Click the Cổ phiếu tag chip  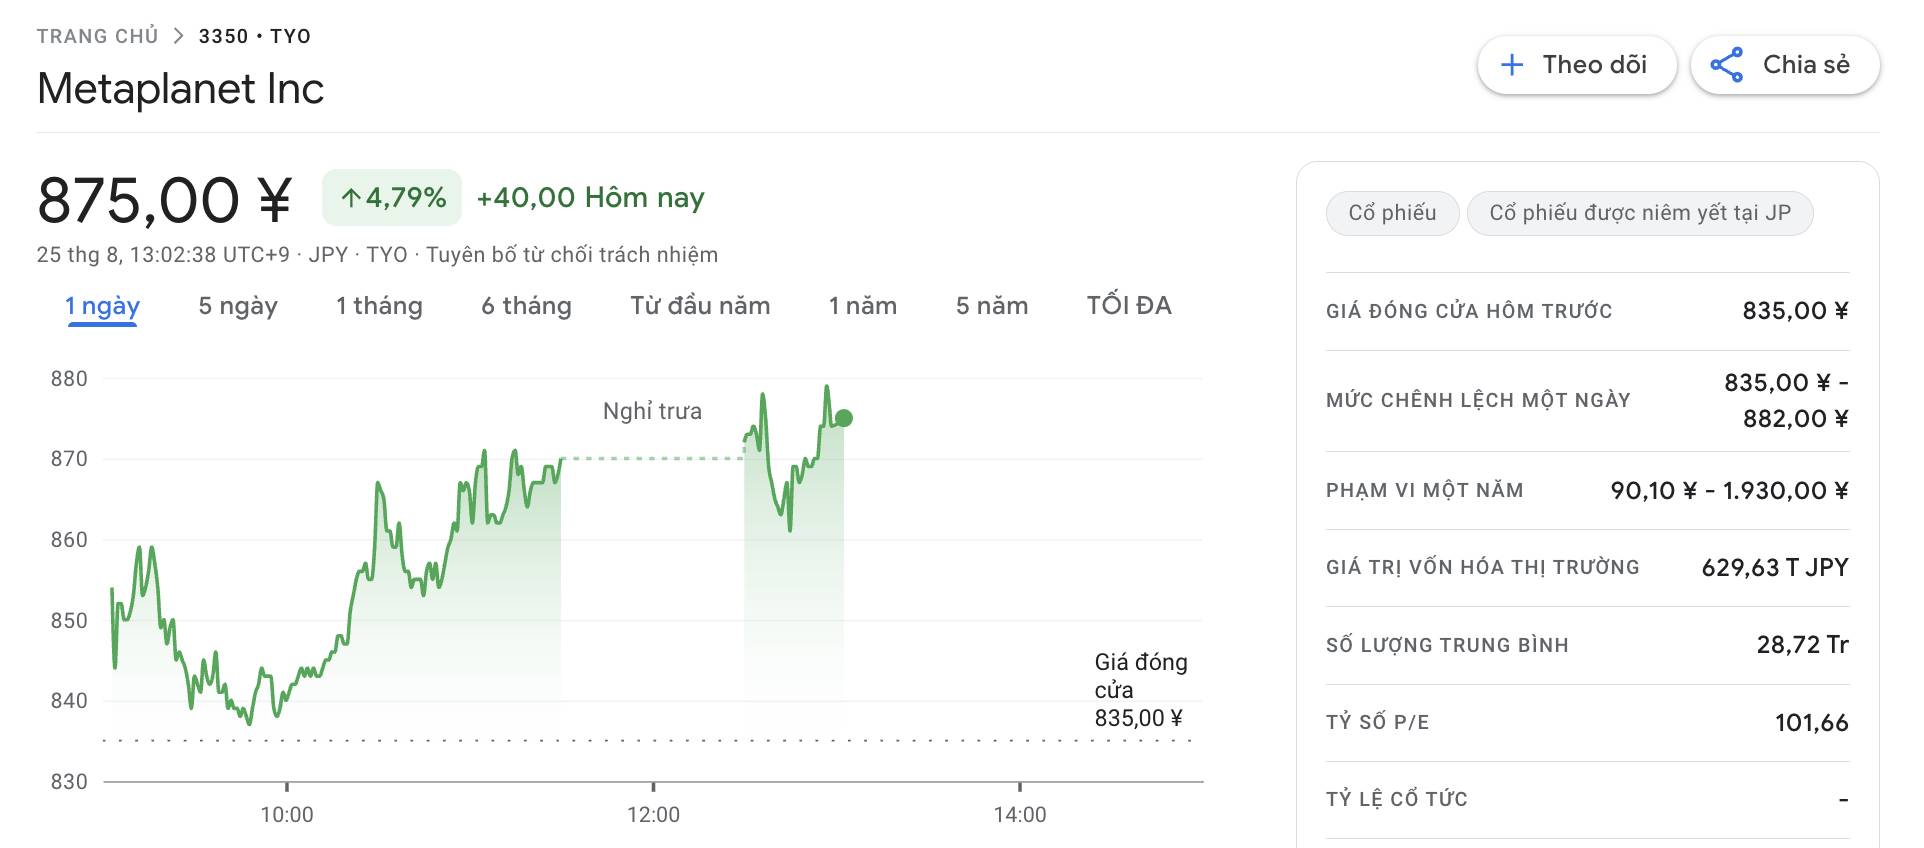[x=1392, y=213]
